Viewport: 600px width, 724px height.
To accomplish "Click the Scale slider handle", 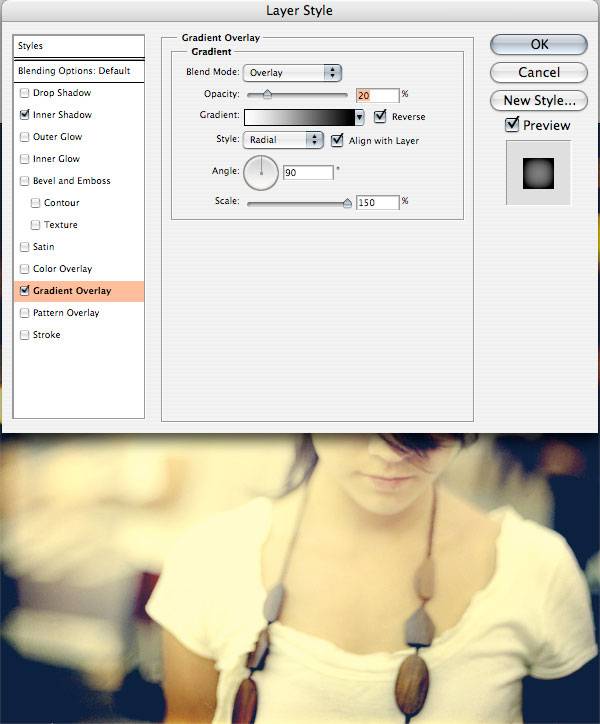I will pyautogui.click(x=347, y=203).
